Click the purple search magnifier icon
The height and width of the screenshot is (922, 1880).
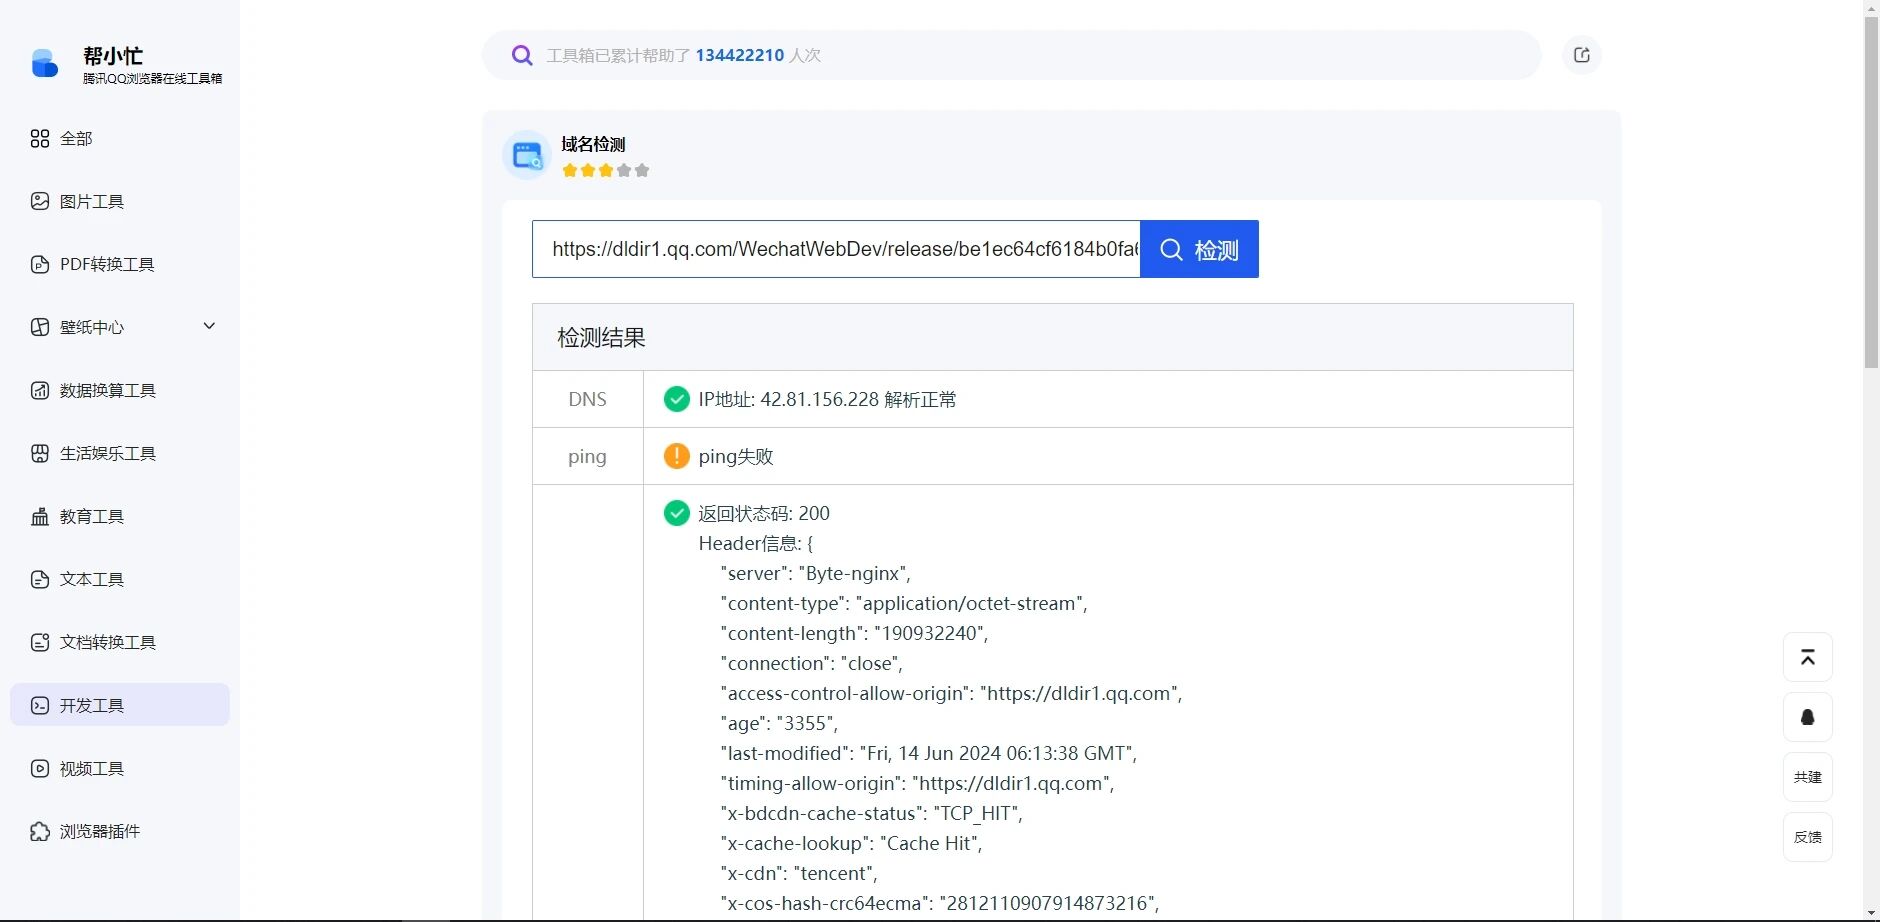522,55
